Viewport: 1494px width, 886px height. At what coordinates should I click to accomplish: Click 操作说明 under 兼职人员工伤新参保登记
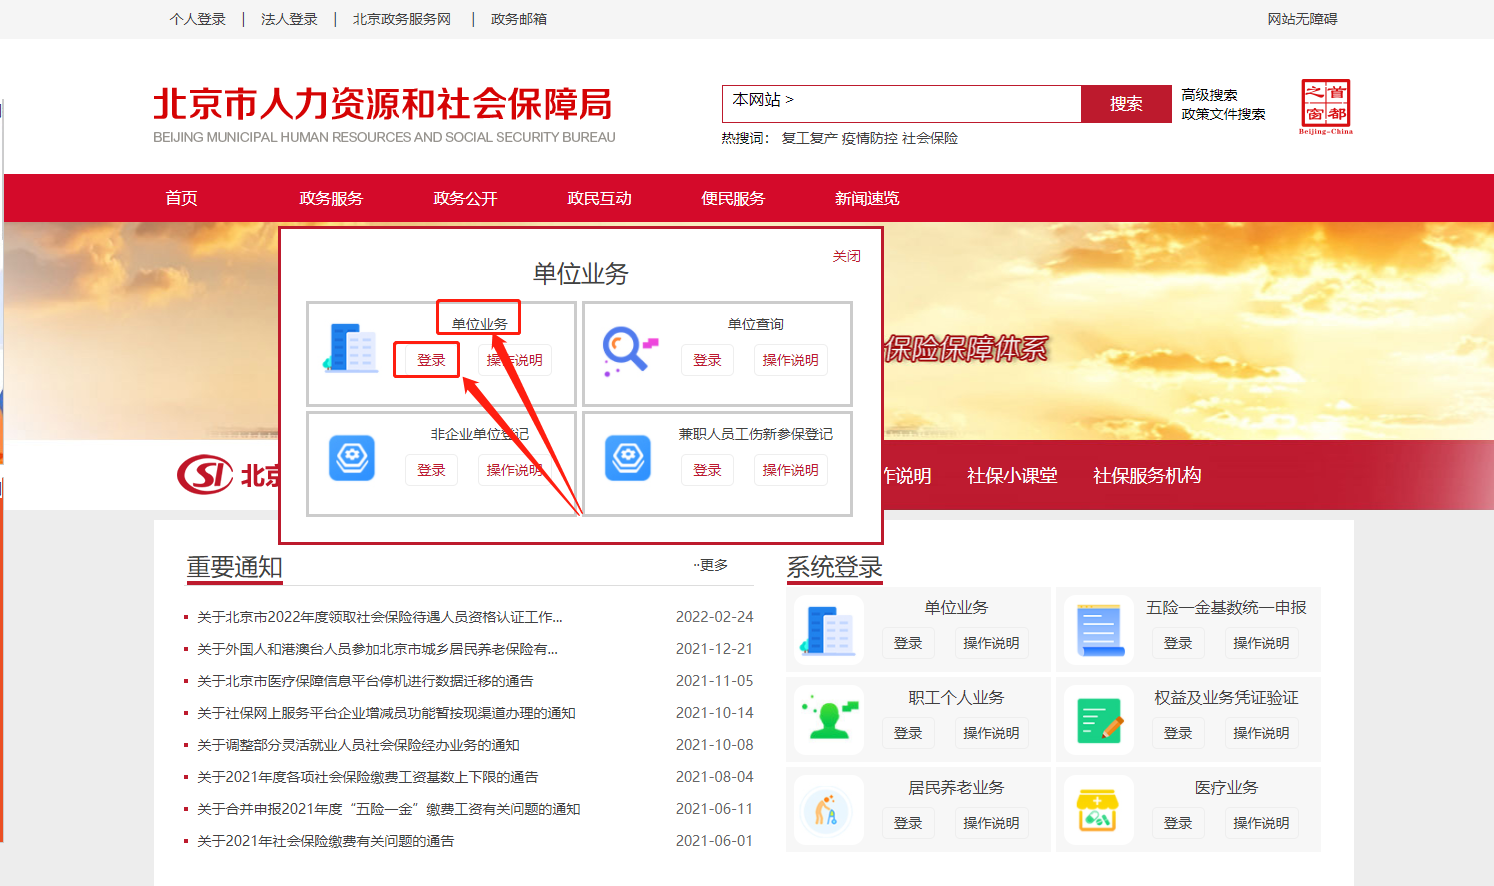coord(790,470)
